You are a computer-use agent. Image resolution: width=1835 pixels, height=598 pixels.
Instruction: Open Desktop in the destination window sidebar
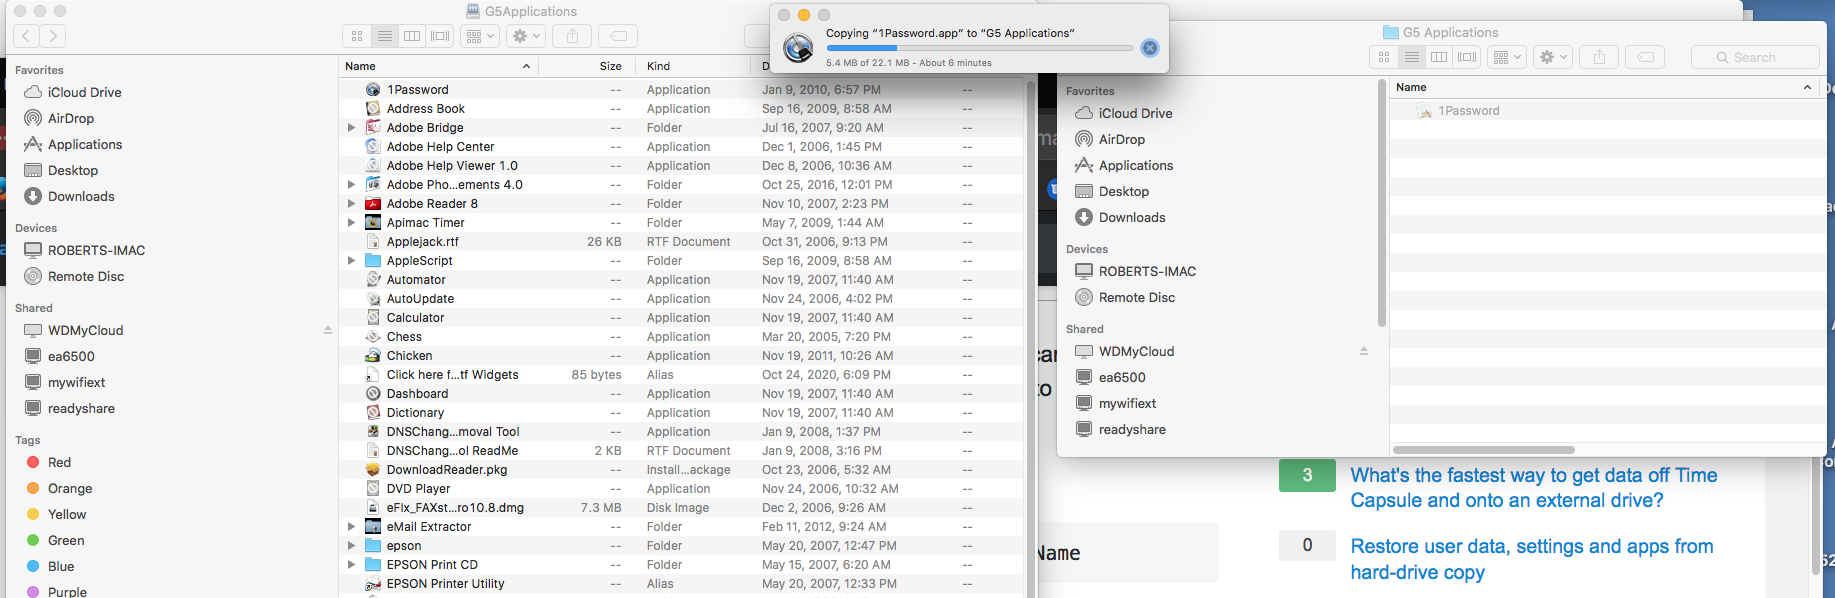tap(1124, 191)
